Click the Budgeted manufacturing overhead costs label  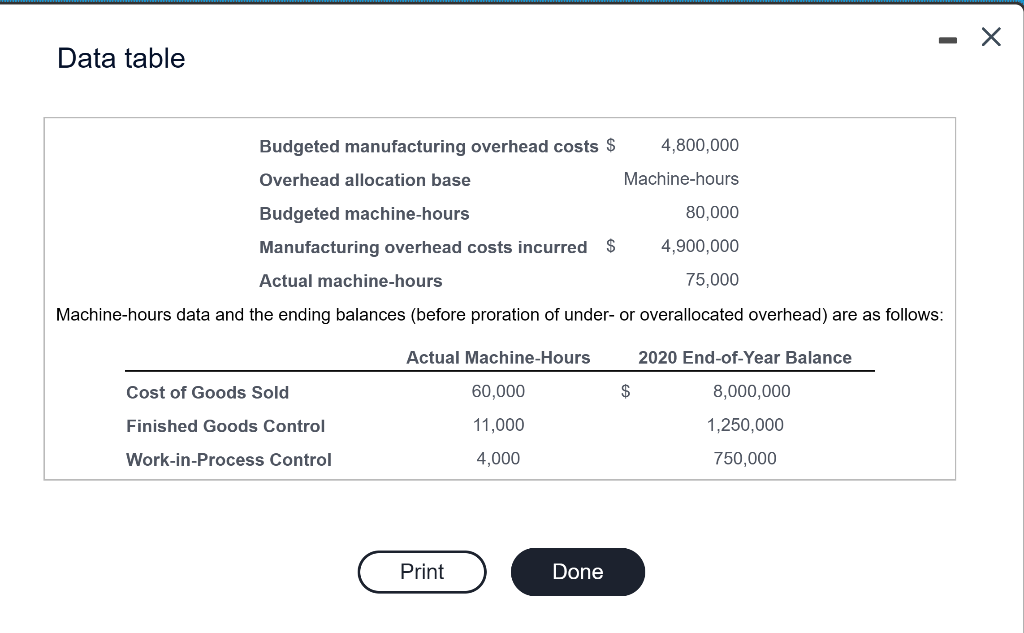(428, 146)
